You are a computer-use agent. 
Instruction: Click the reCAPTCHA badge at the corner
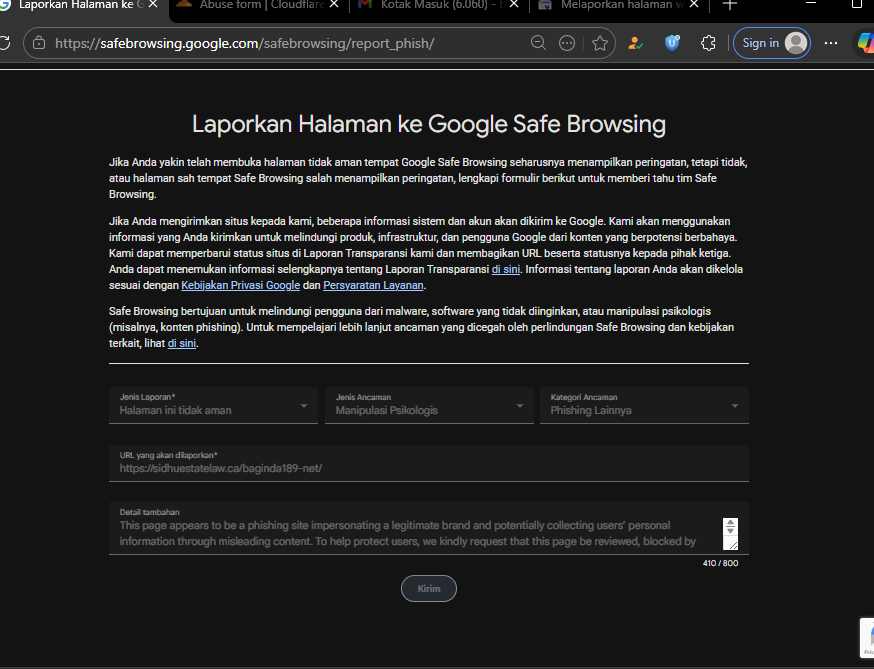coord(867,638)
